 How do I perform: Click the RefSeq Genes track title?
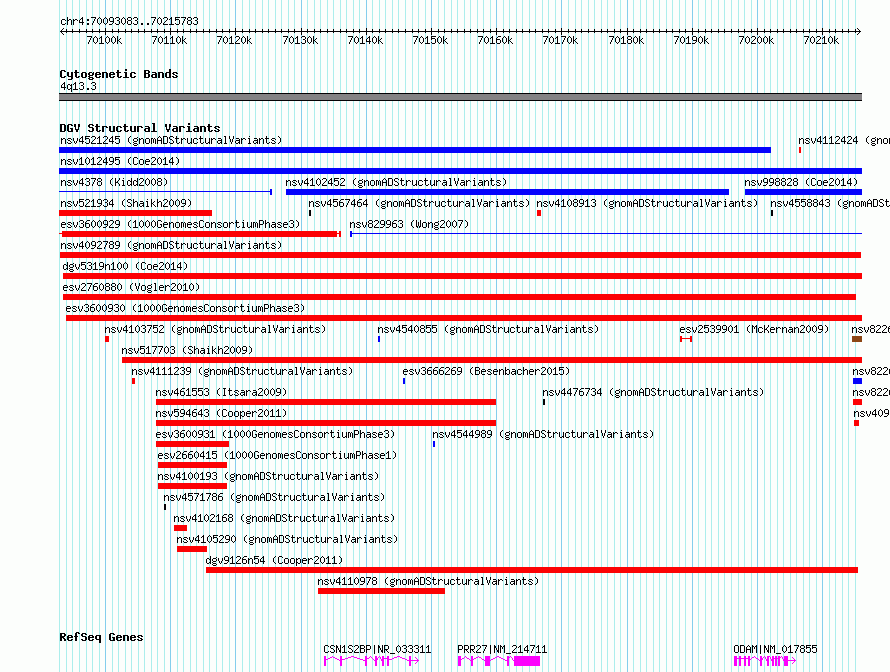(x=101, y=637)
